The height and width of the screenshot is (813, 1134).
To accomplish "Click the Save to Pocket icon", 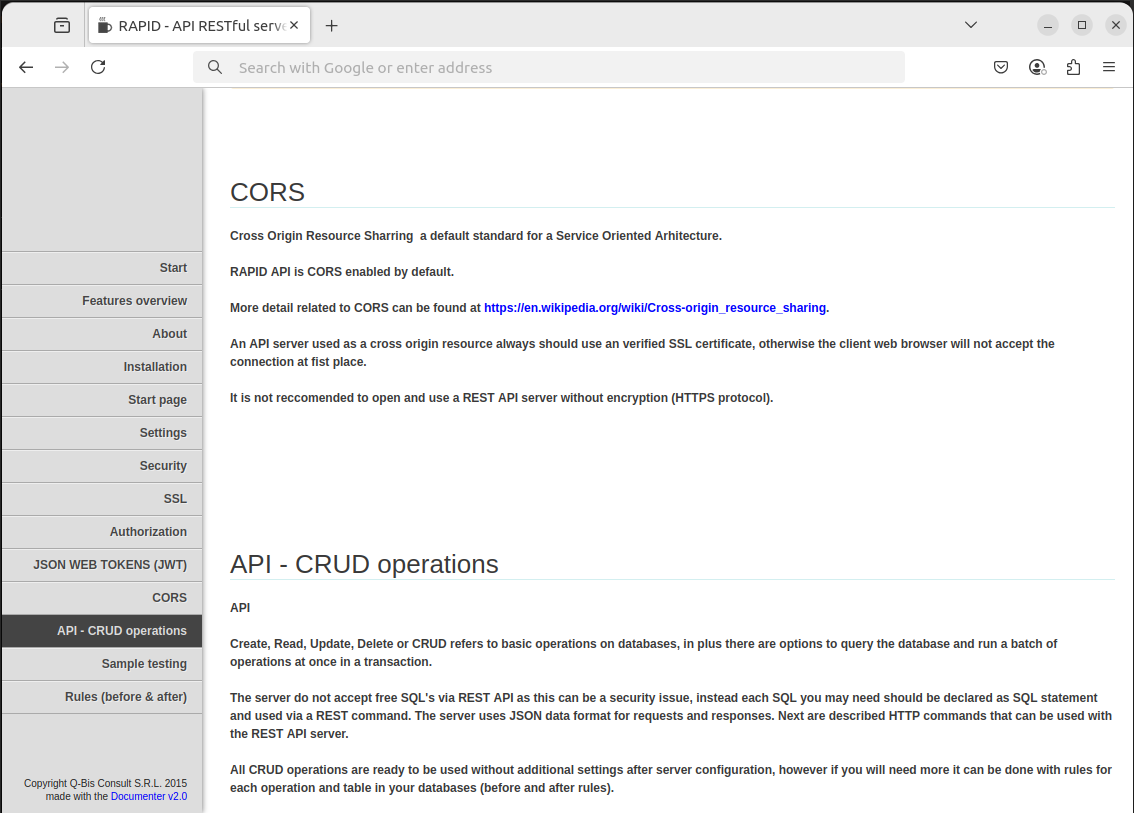I will 1001,67.
